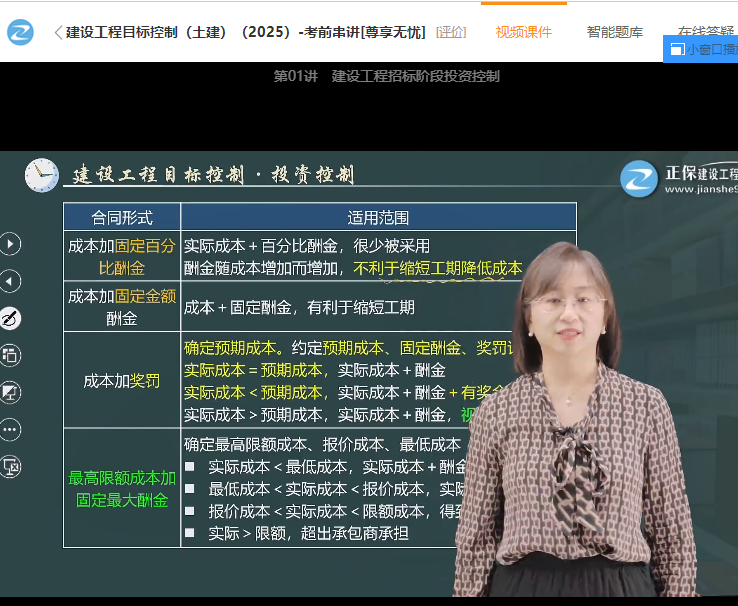Open the three-dots more options icon

click(x=10, y=428)
